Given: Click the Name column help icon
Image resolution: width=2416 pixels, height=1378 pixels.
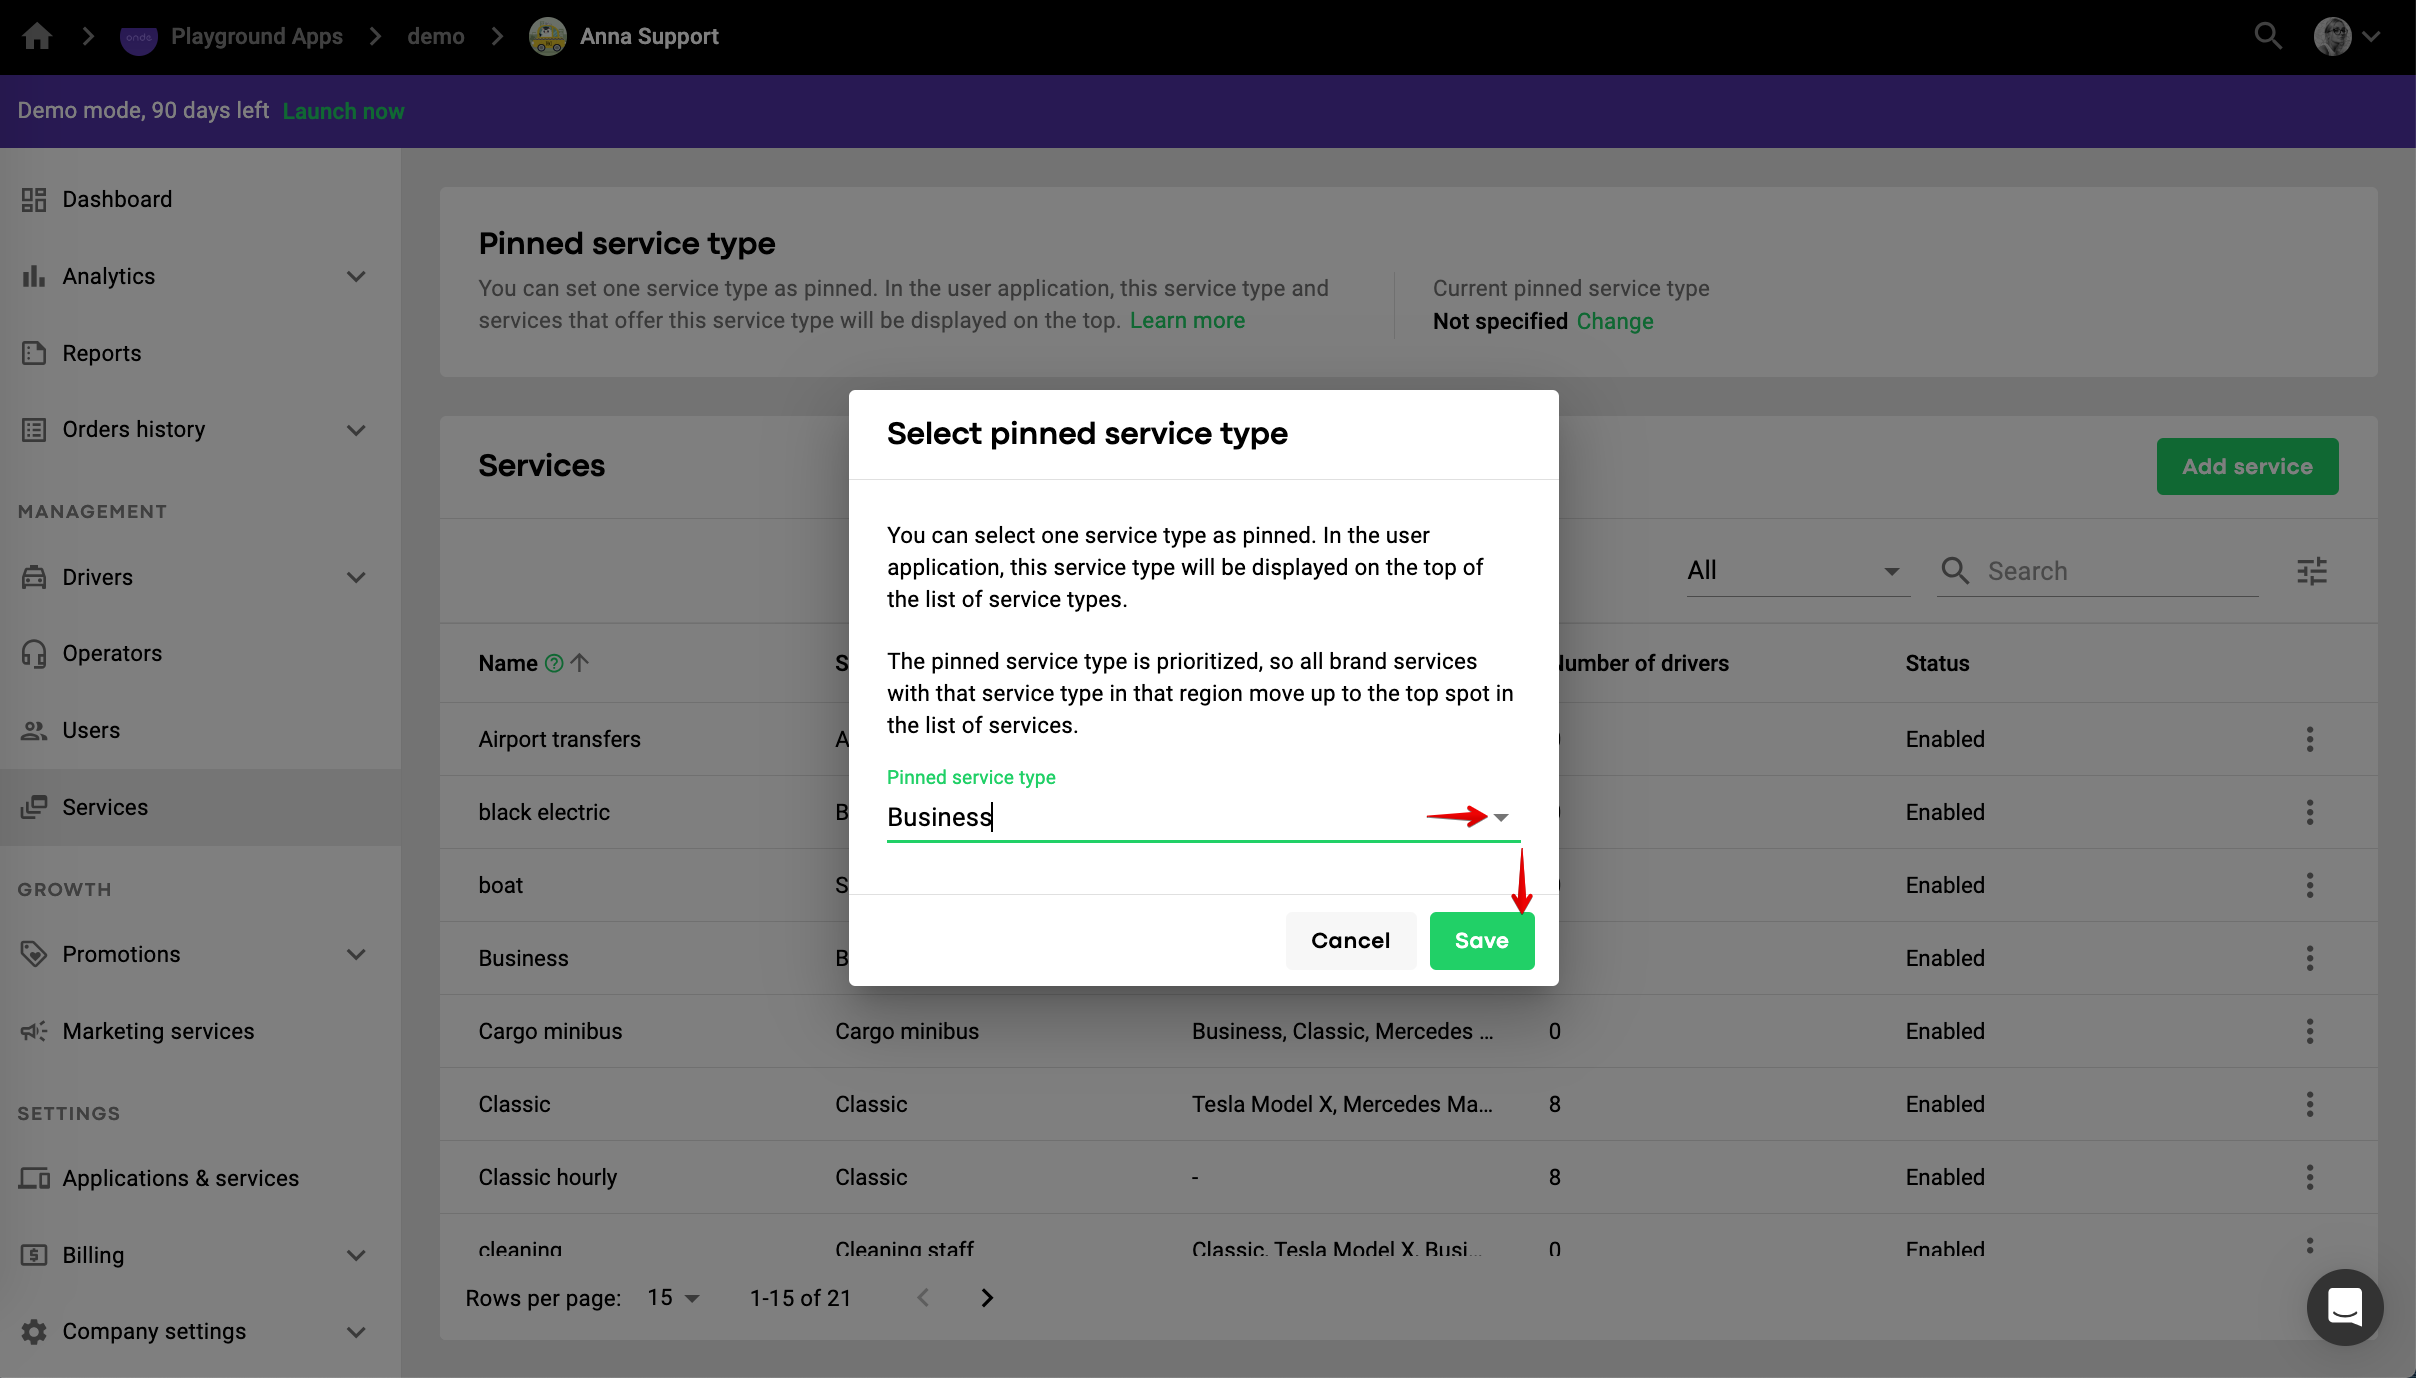Looking at the screenshot, I should (554, 663).
